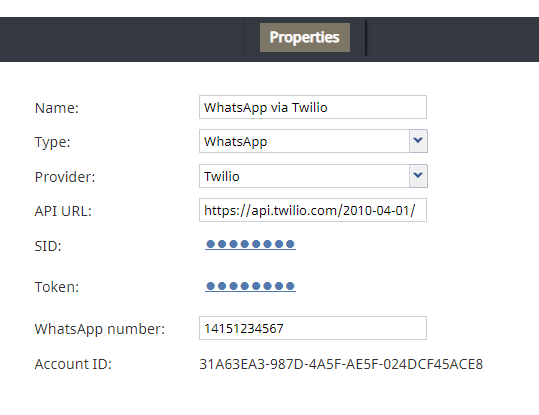The width and height of the screenshot is (539, 415).
Task: Click the Account ID value text
Action: click(x=341, y=364)
